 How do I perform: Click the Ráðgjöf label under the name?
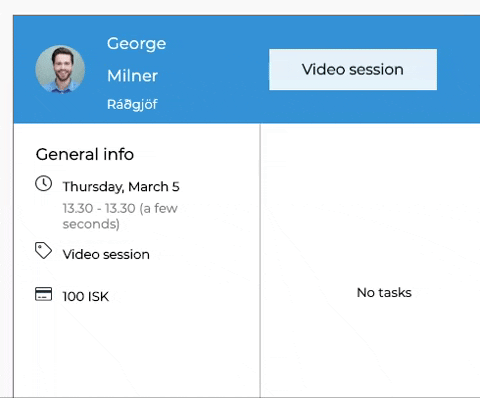(132, 105)
